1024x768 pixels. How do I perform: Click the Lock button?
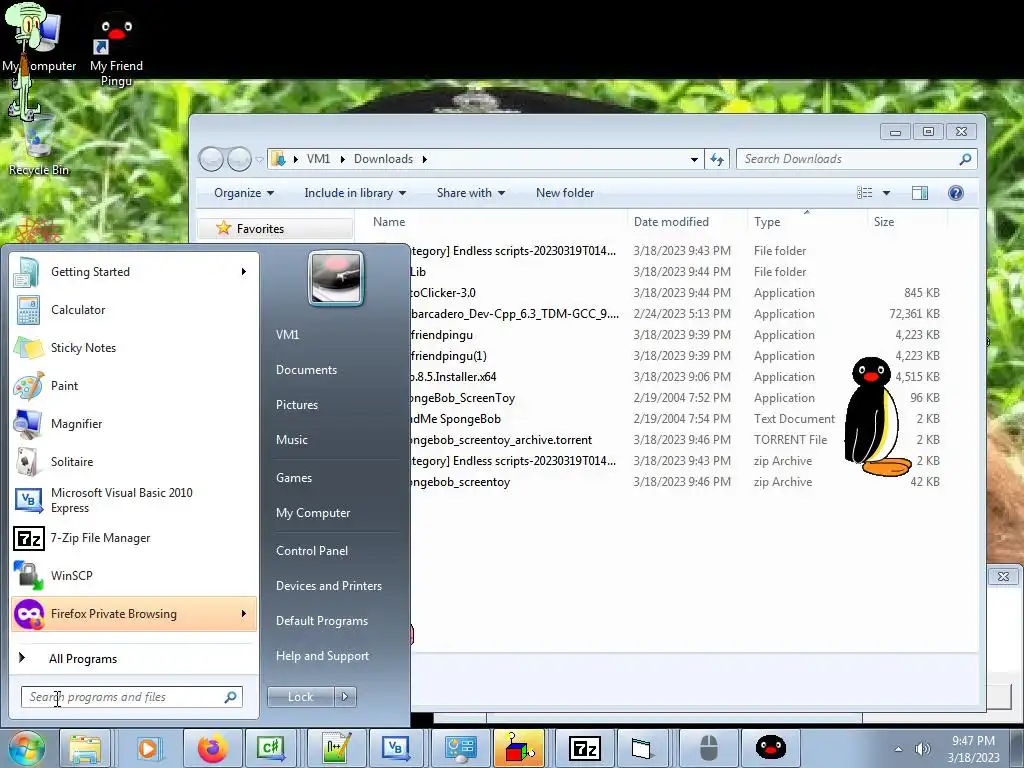click(300, 697)
